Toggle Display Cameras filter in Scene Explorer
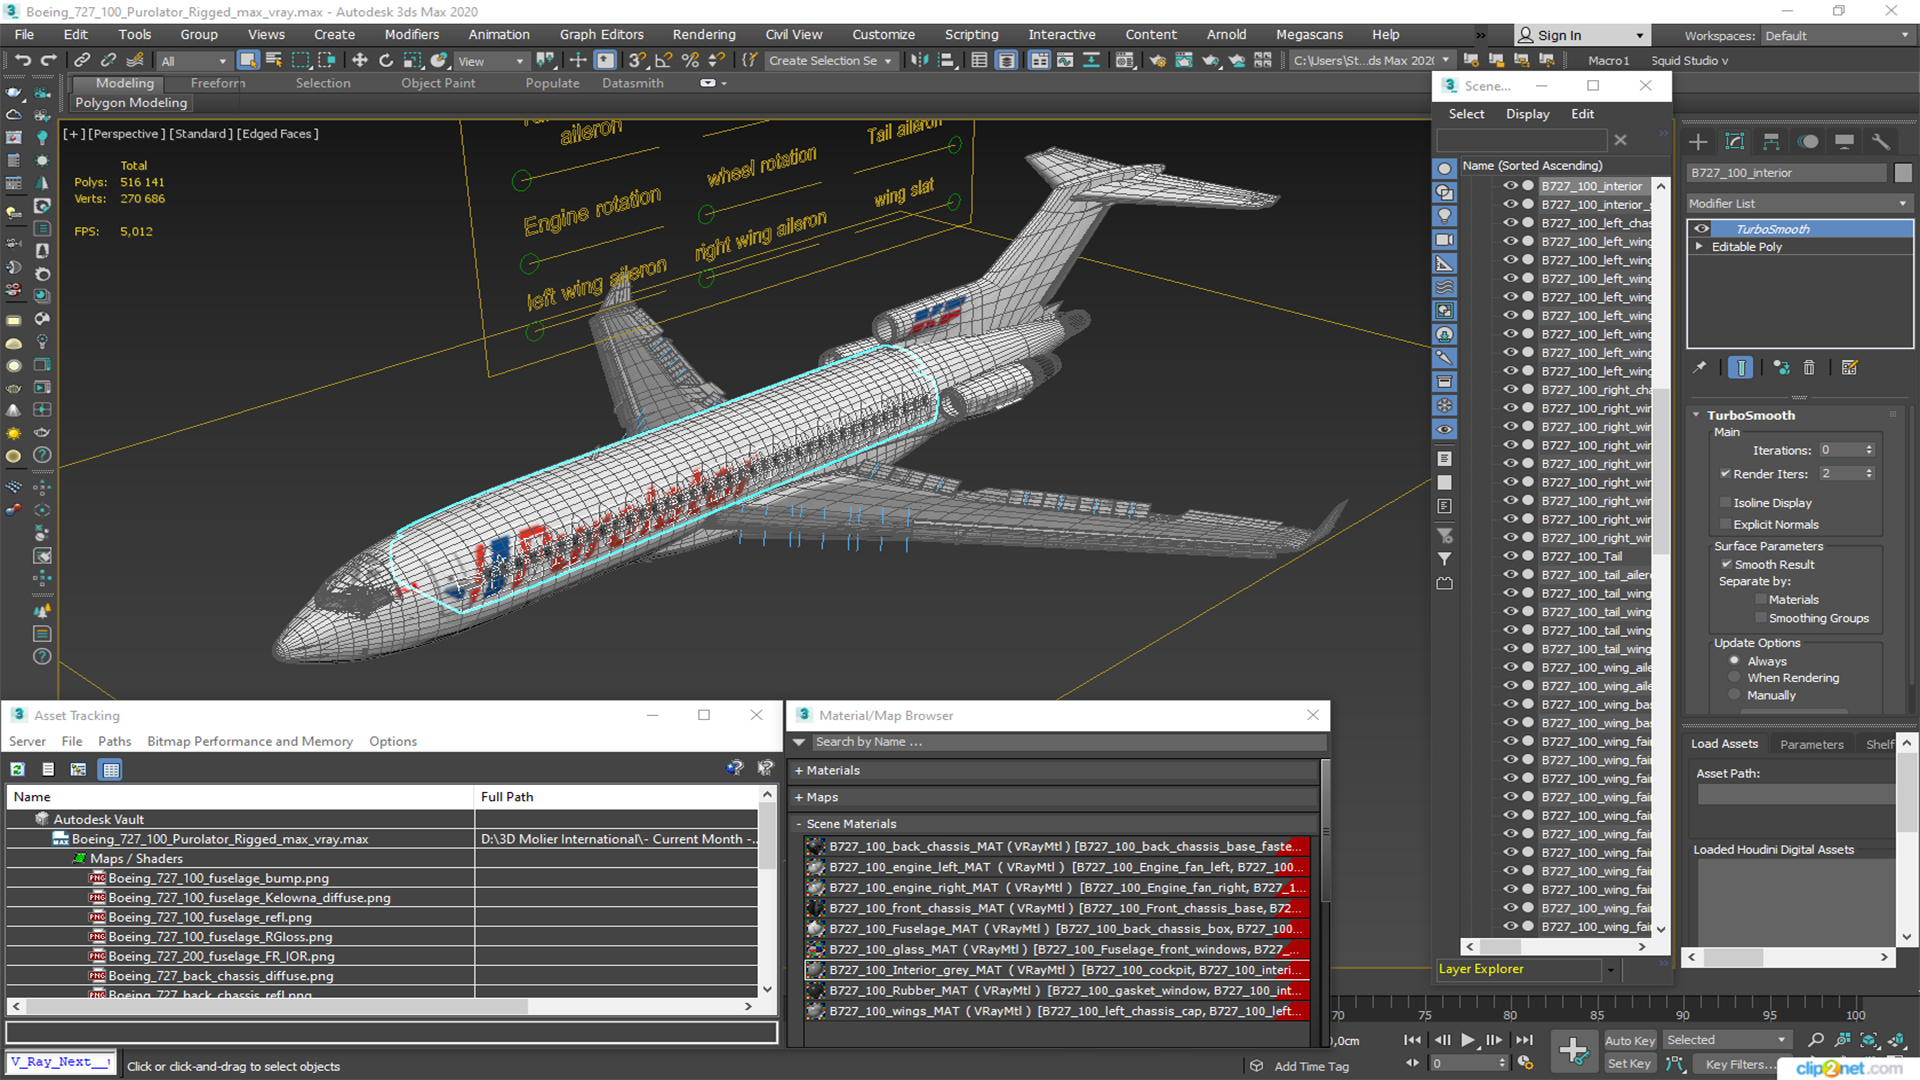The height and width of the screenshot is (1080, 1920). point(1445,240)
